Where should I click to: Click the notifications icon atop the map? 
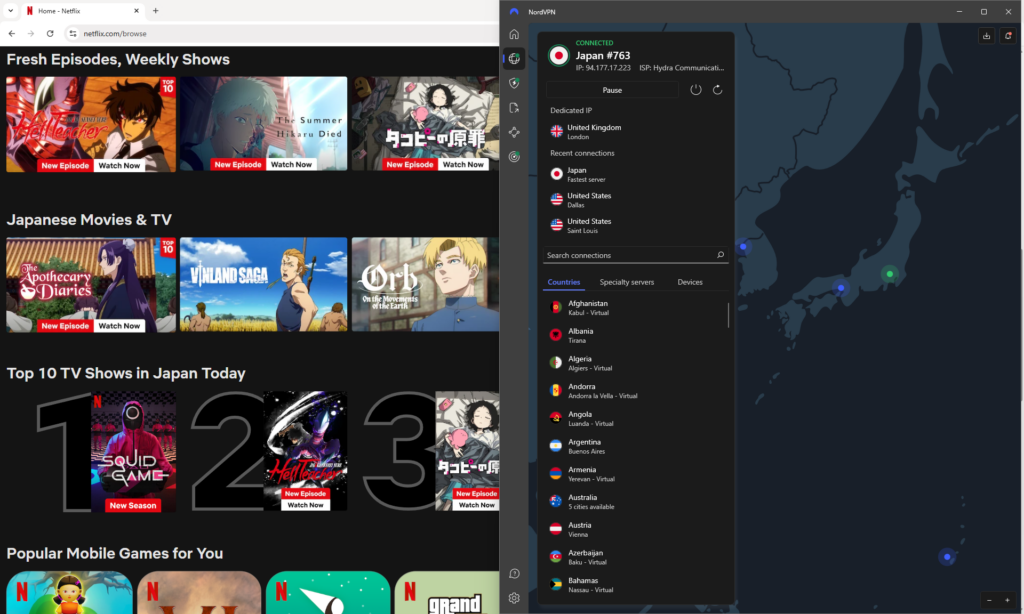(x=1008, y=36)
